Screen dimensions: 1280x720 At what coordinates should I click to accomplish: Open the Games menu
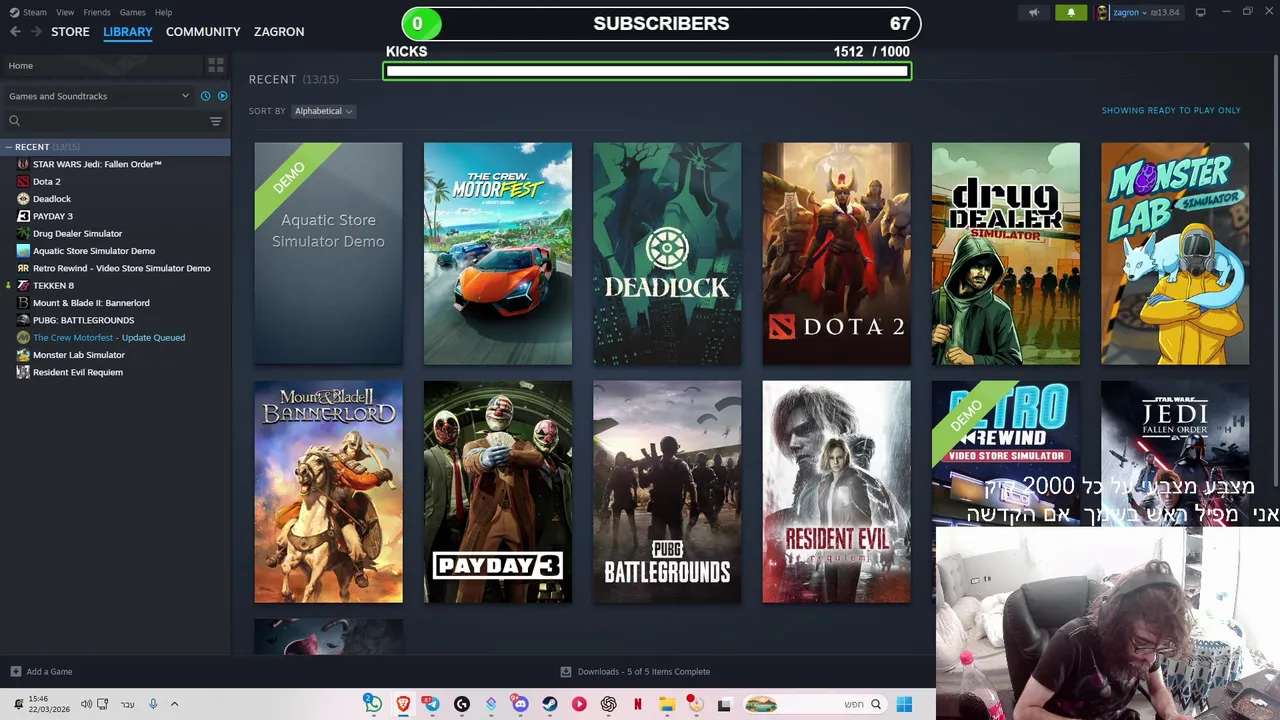[132, 12]
